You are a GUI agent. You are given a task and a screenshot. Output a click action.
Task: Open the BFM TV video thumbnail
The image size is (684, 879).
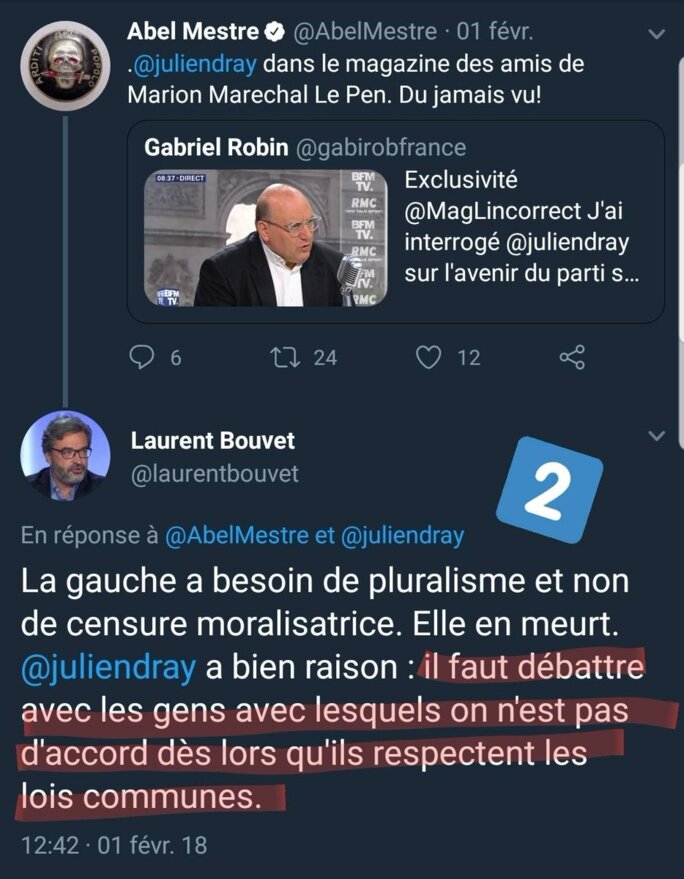pyautogui.click(x=252, y=238)
